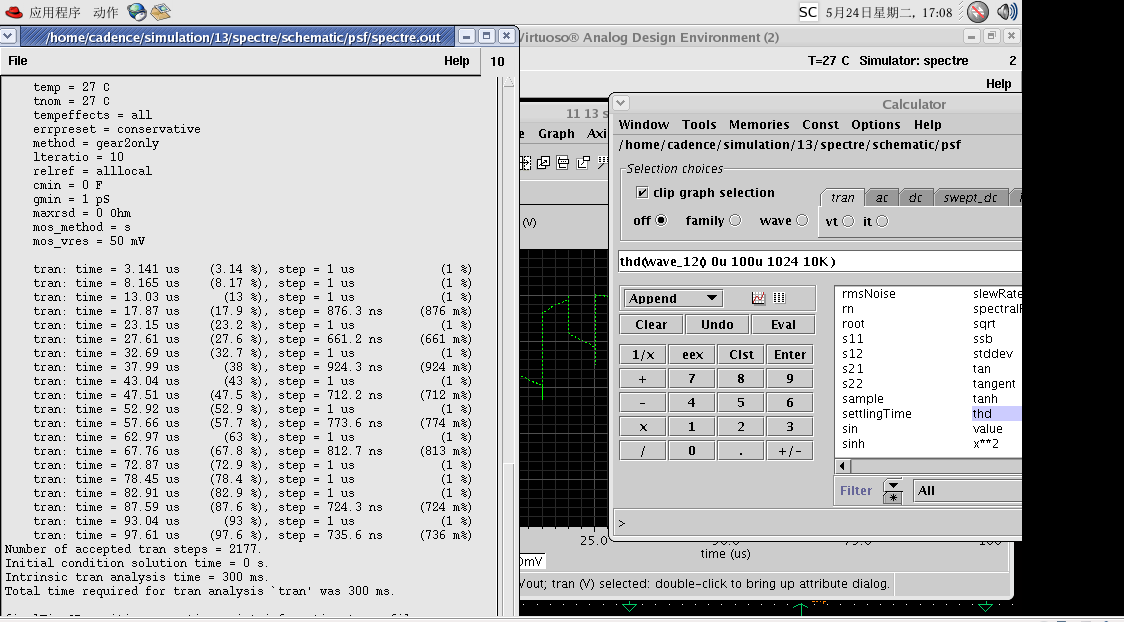Choose the vt radio option
Viewport: 1124px width, 622px height.
pos(848,222)
